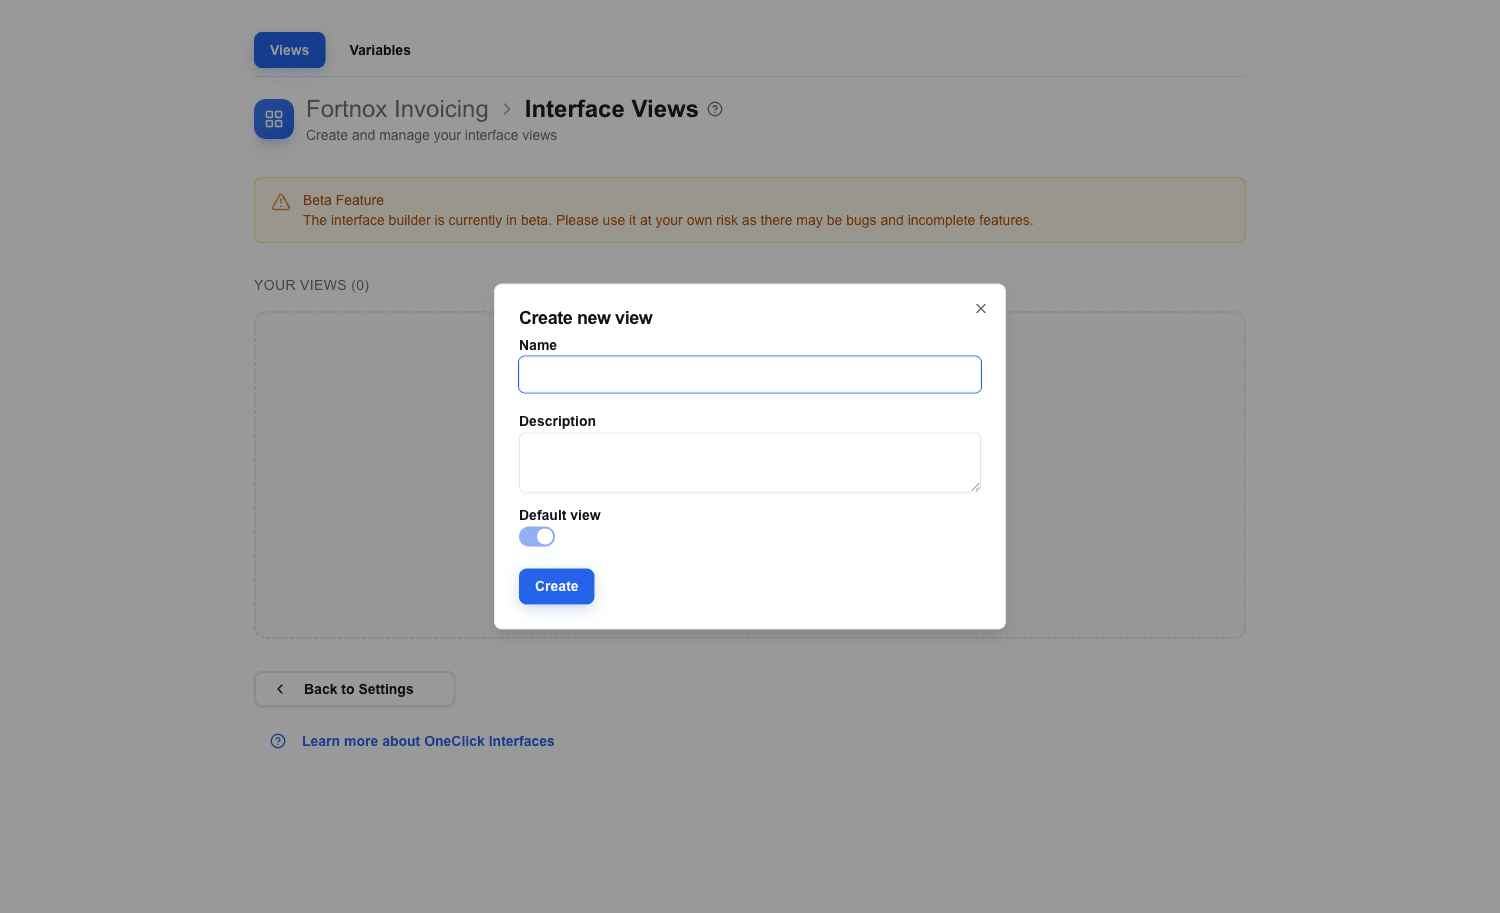Viewport: 1500px width, 913px height.
Task: Click the blue grid views icon
Action: pyautogui.click(x=274, y=119)
